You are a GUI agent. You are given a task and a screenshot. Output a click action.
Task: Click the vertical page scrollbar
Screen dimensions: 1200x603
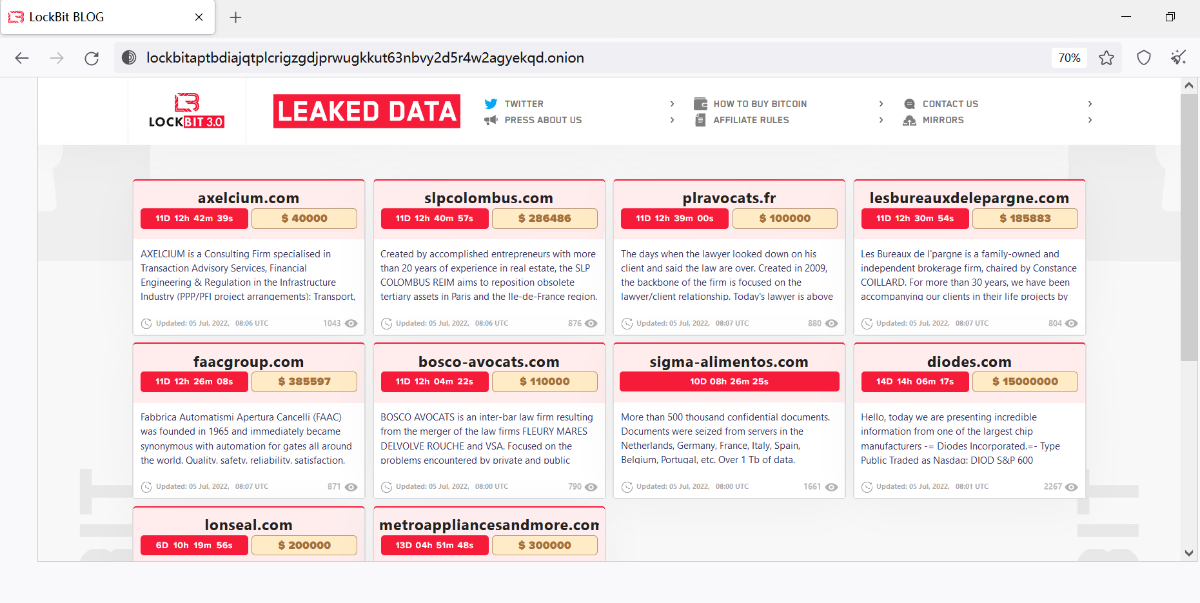point(1189,230)
